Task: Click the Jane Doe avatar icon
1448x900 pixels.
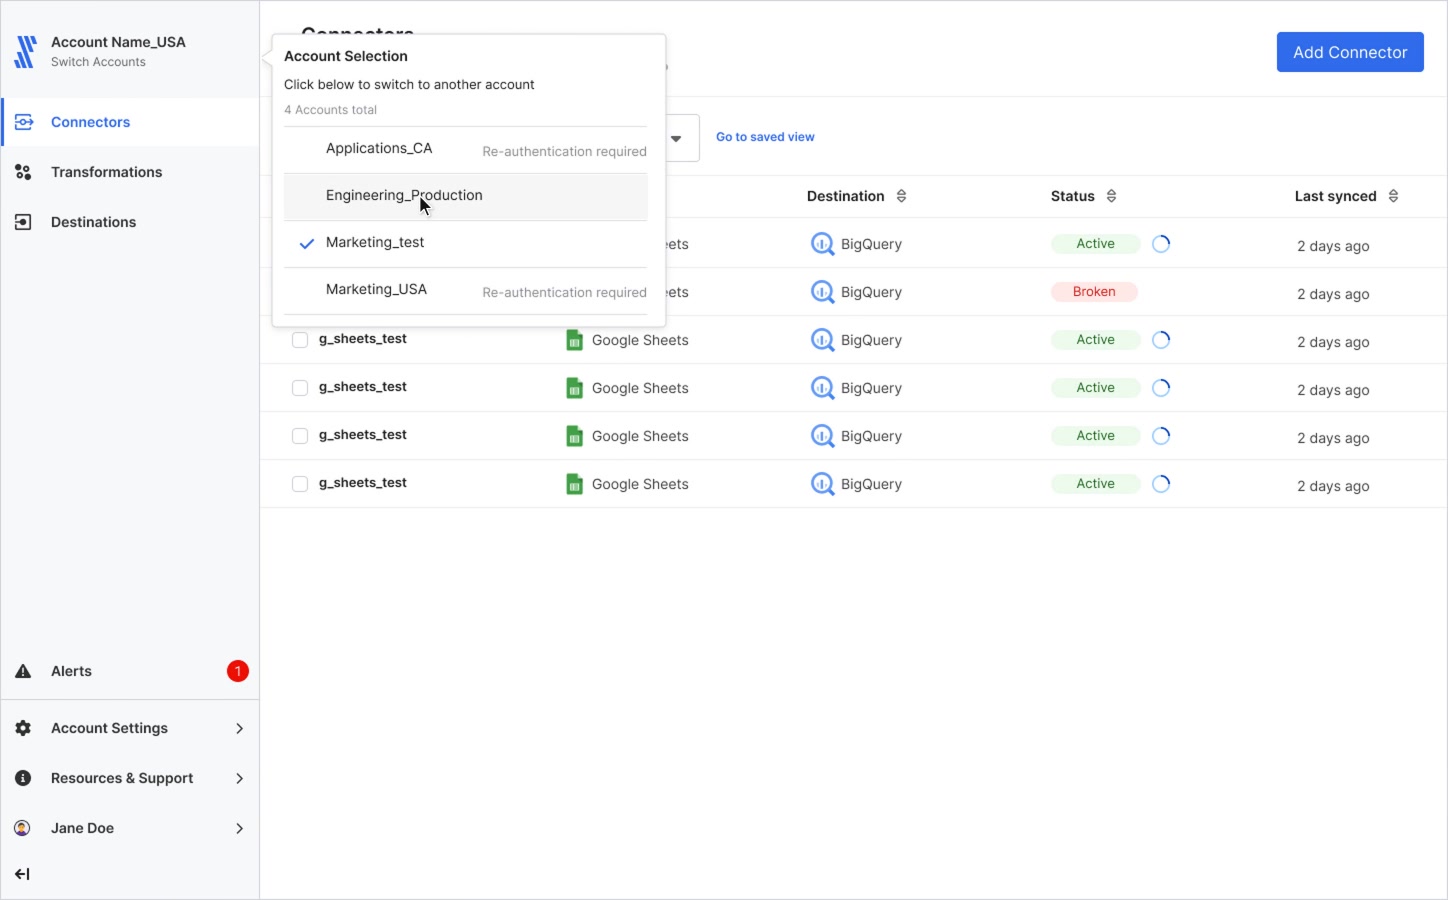Action: 22,828
